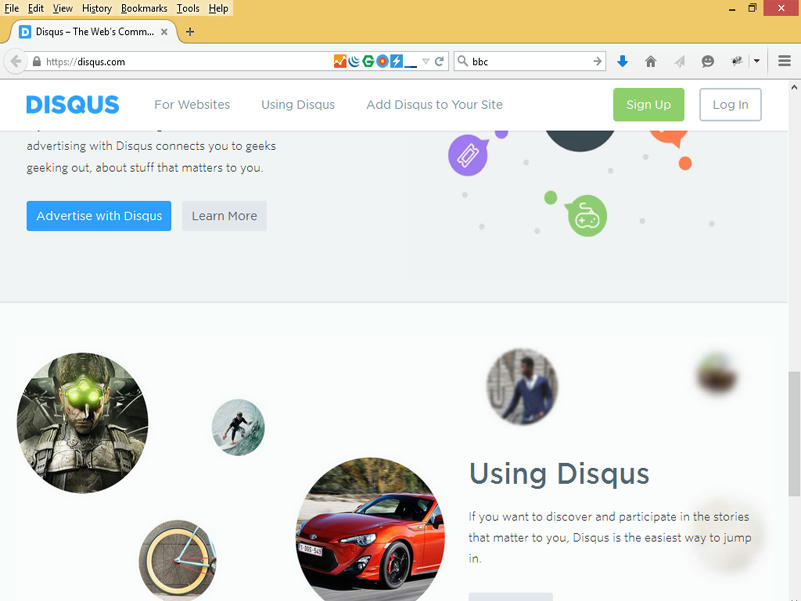801x601 pixels.
Task: Select the Disqus – The Web's Comm... tab
Action: (93, 32)
